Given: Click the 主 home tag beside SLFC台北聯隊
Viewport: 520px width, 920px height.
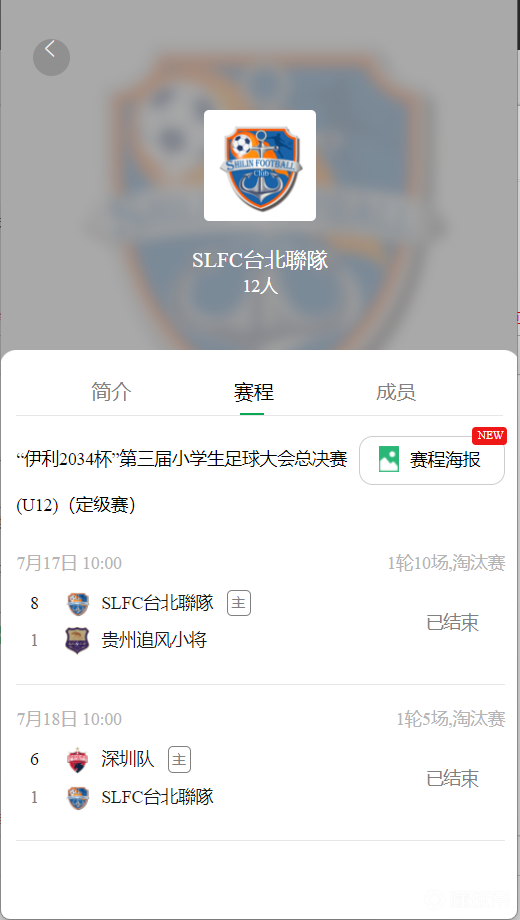Looking at the screenshot, I should [239, 603].
